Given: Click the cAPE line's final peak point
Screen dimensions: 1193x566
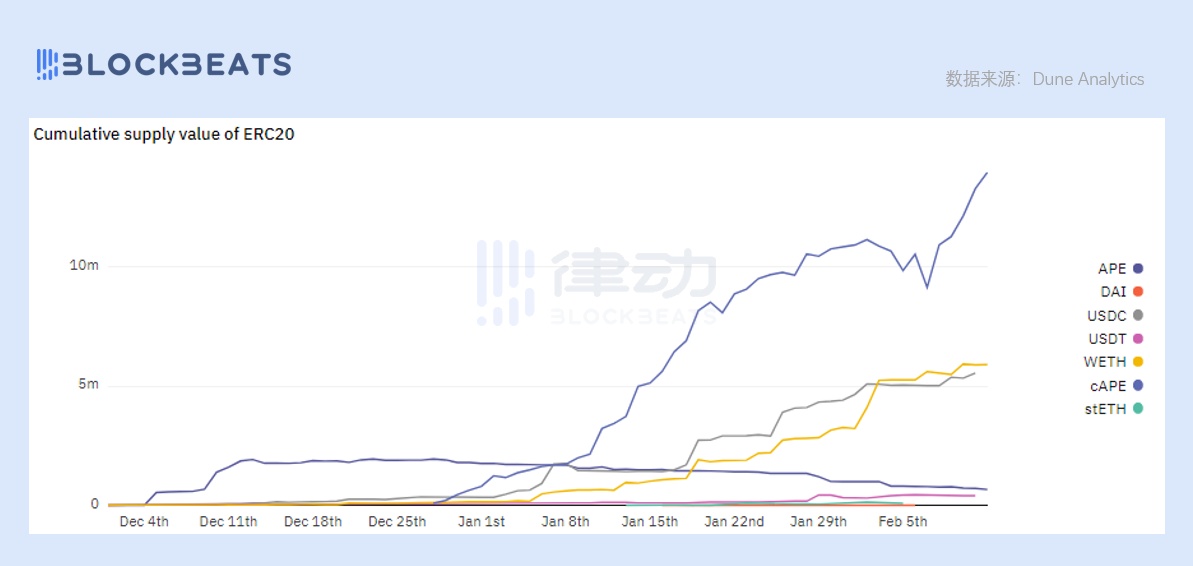Looking at the screenshot, I should [x=987, y=173].
